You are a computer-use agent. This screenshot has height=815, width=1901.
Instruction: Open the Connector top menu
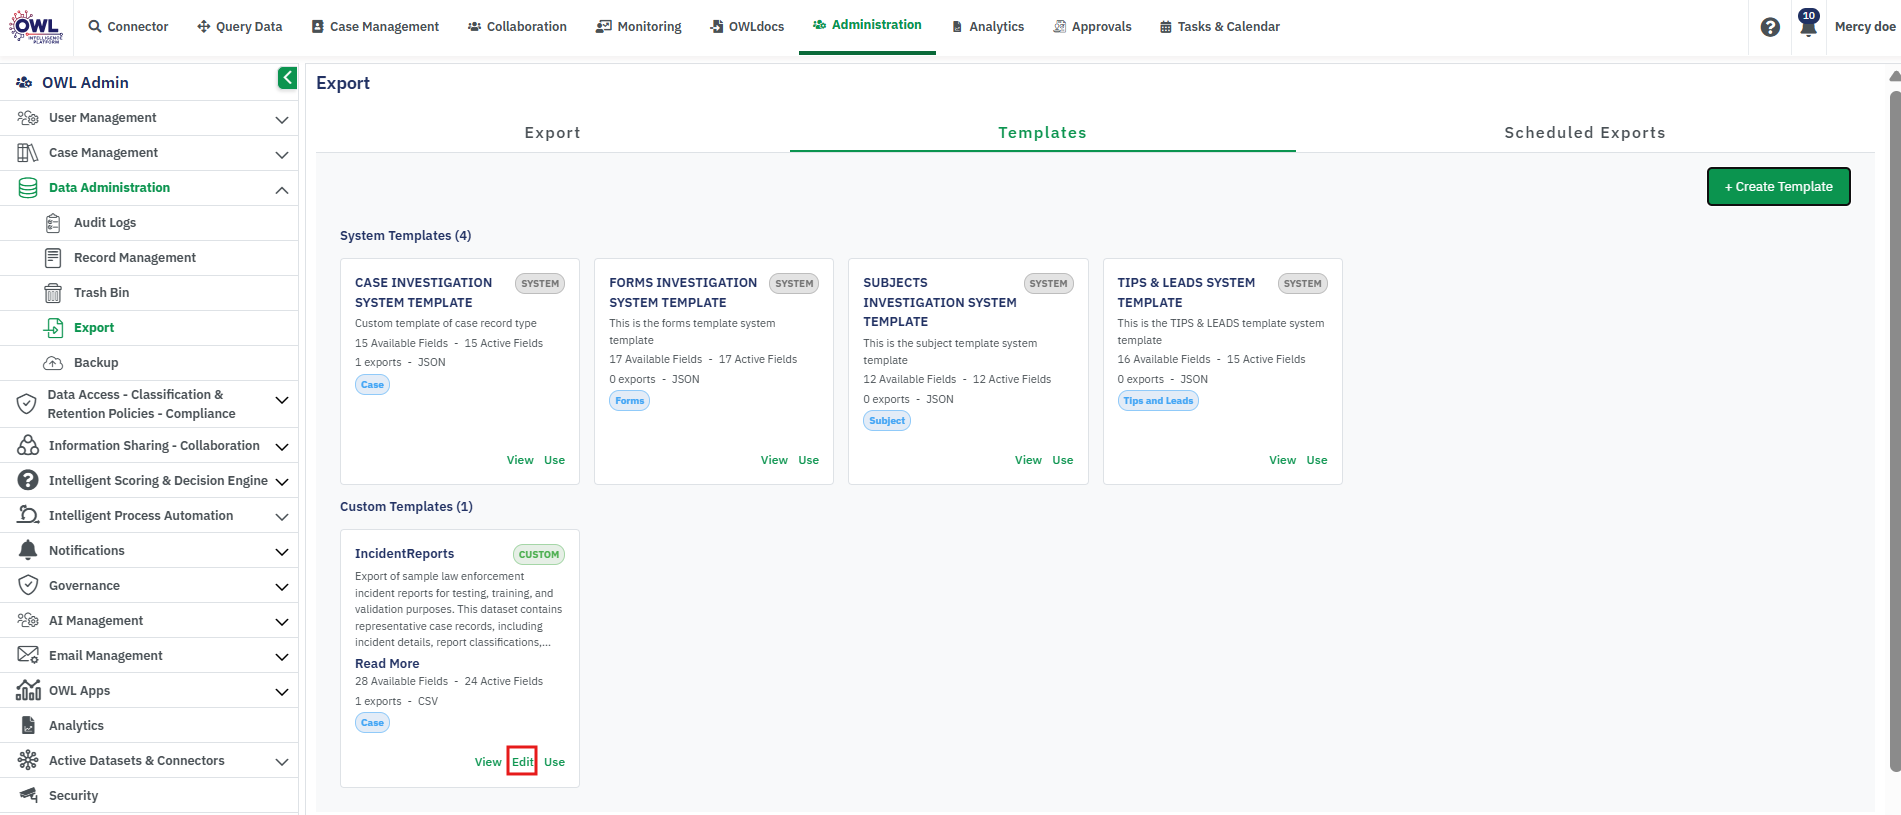[128, 27]
